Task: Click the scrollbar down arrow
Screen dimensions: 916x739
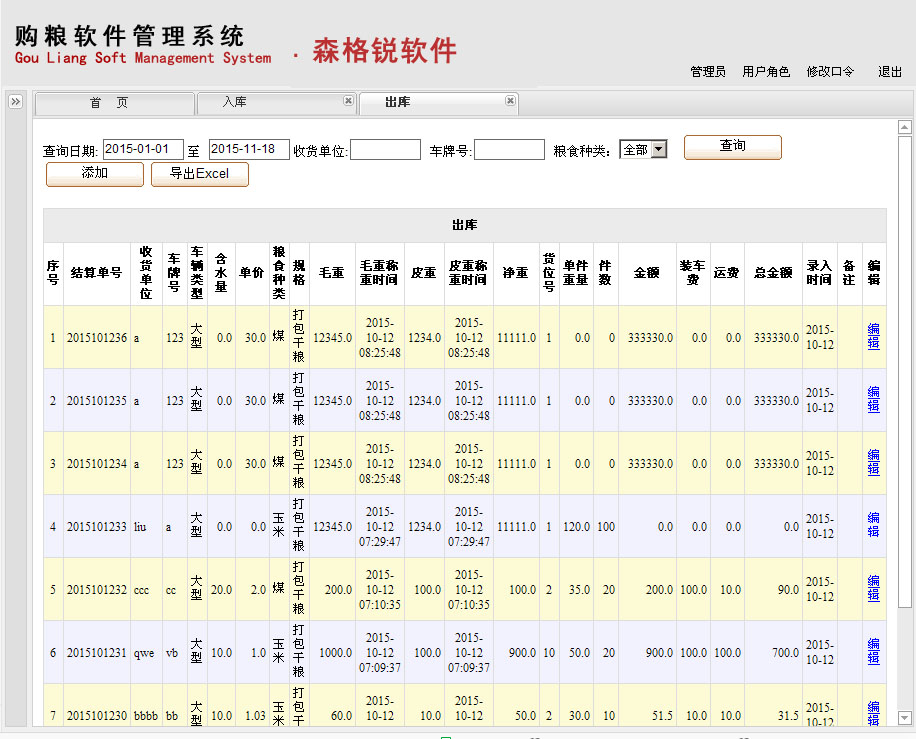Action: [x=904, y=718]
